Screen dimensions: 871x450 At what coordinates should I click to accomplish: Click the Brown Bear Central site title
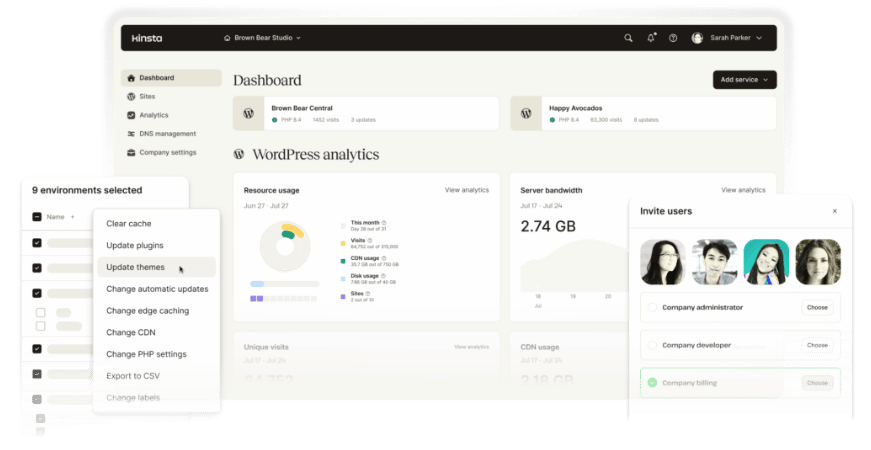[302, 108]
